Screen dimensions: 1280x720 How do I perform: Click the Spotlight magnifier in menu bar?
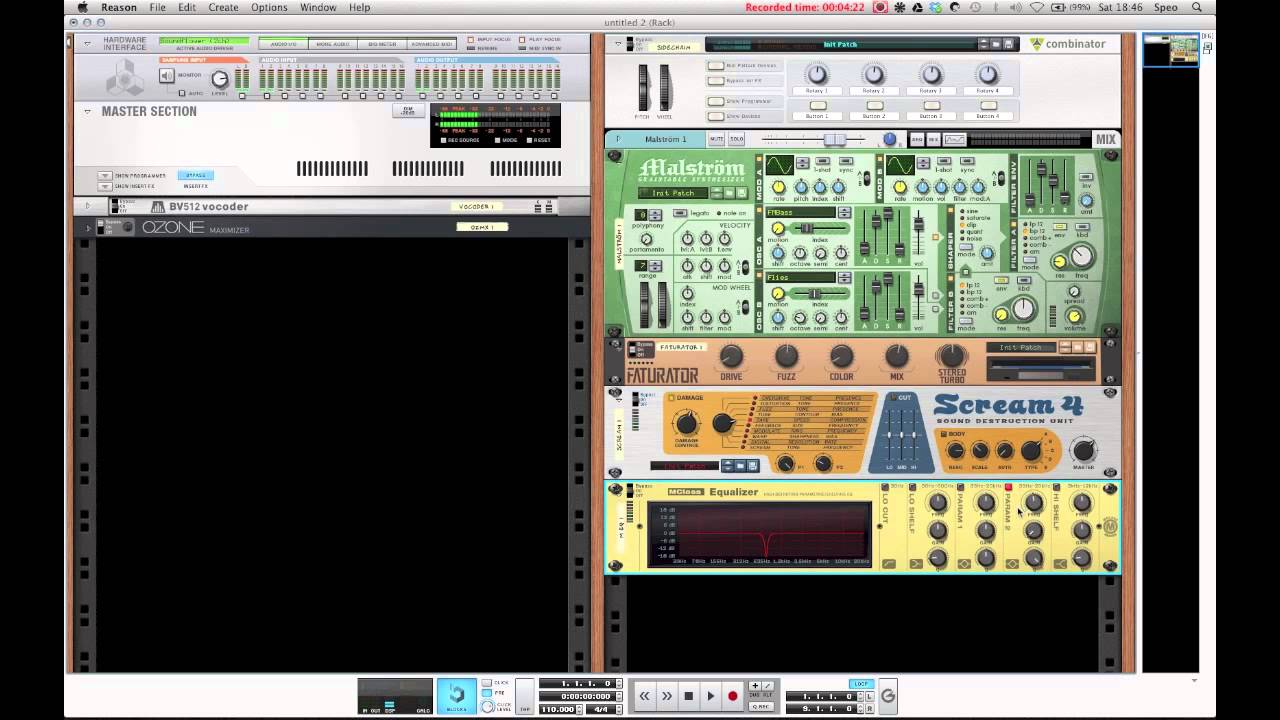[1196, 7]
